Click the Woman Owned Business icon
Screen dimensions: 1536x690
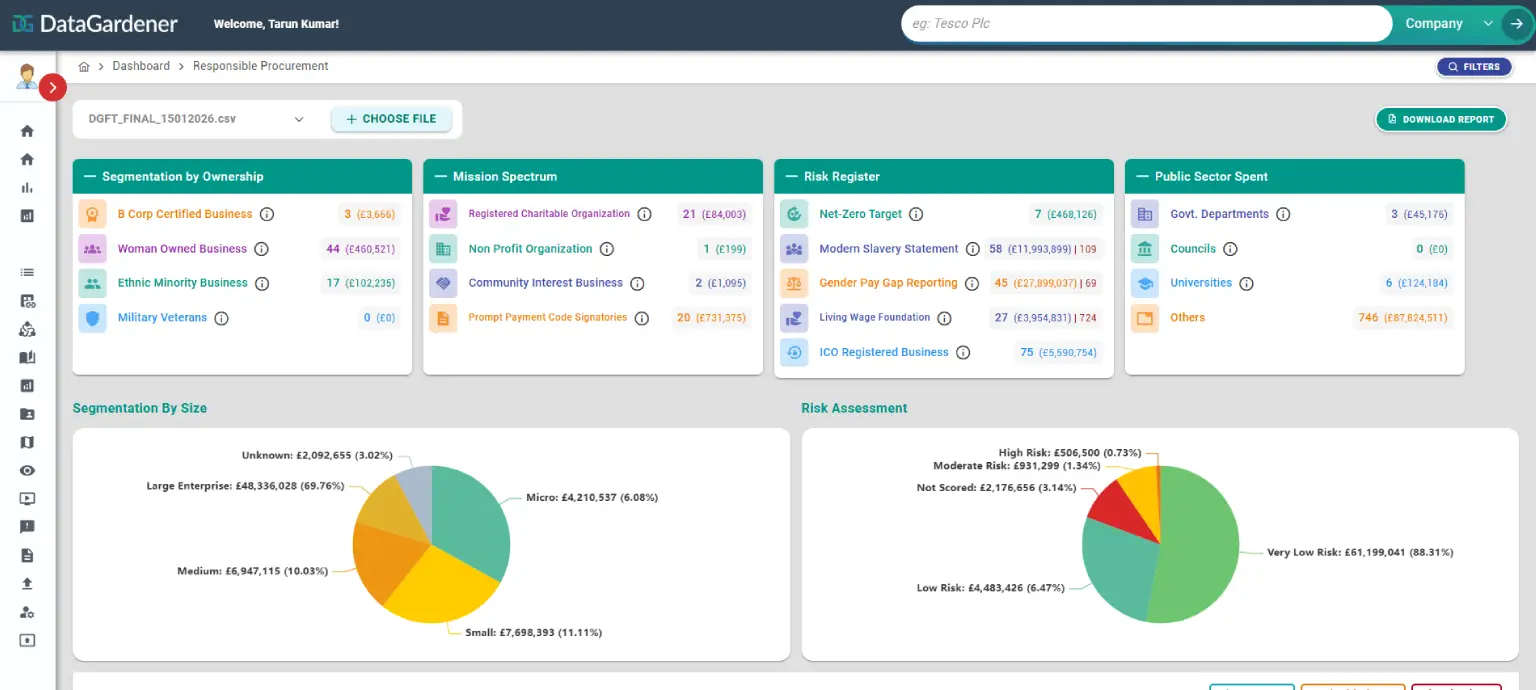tap(92, 248)
